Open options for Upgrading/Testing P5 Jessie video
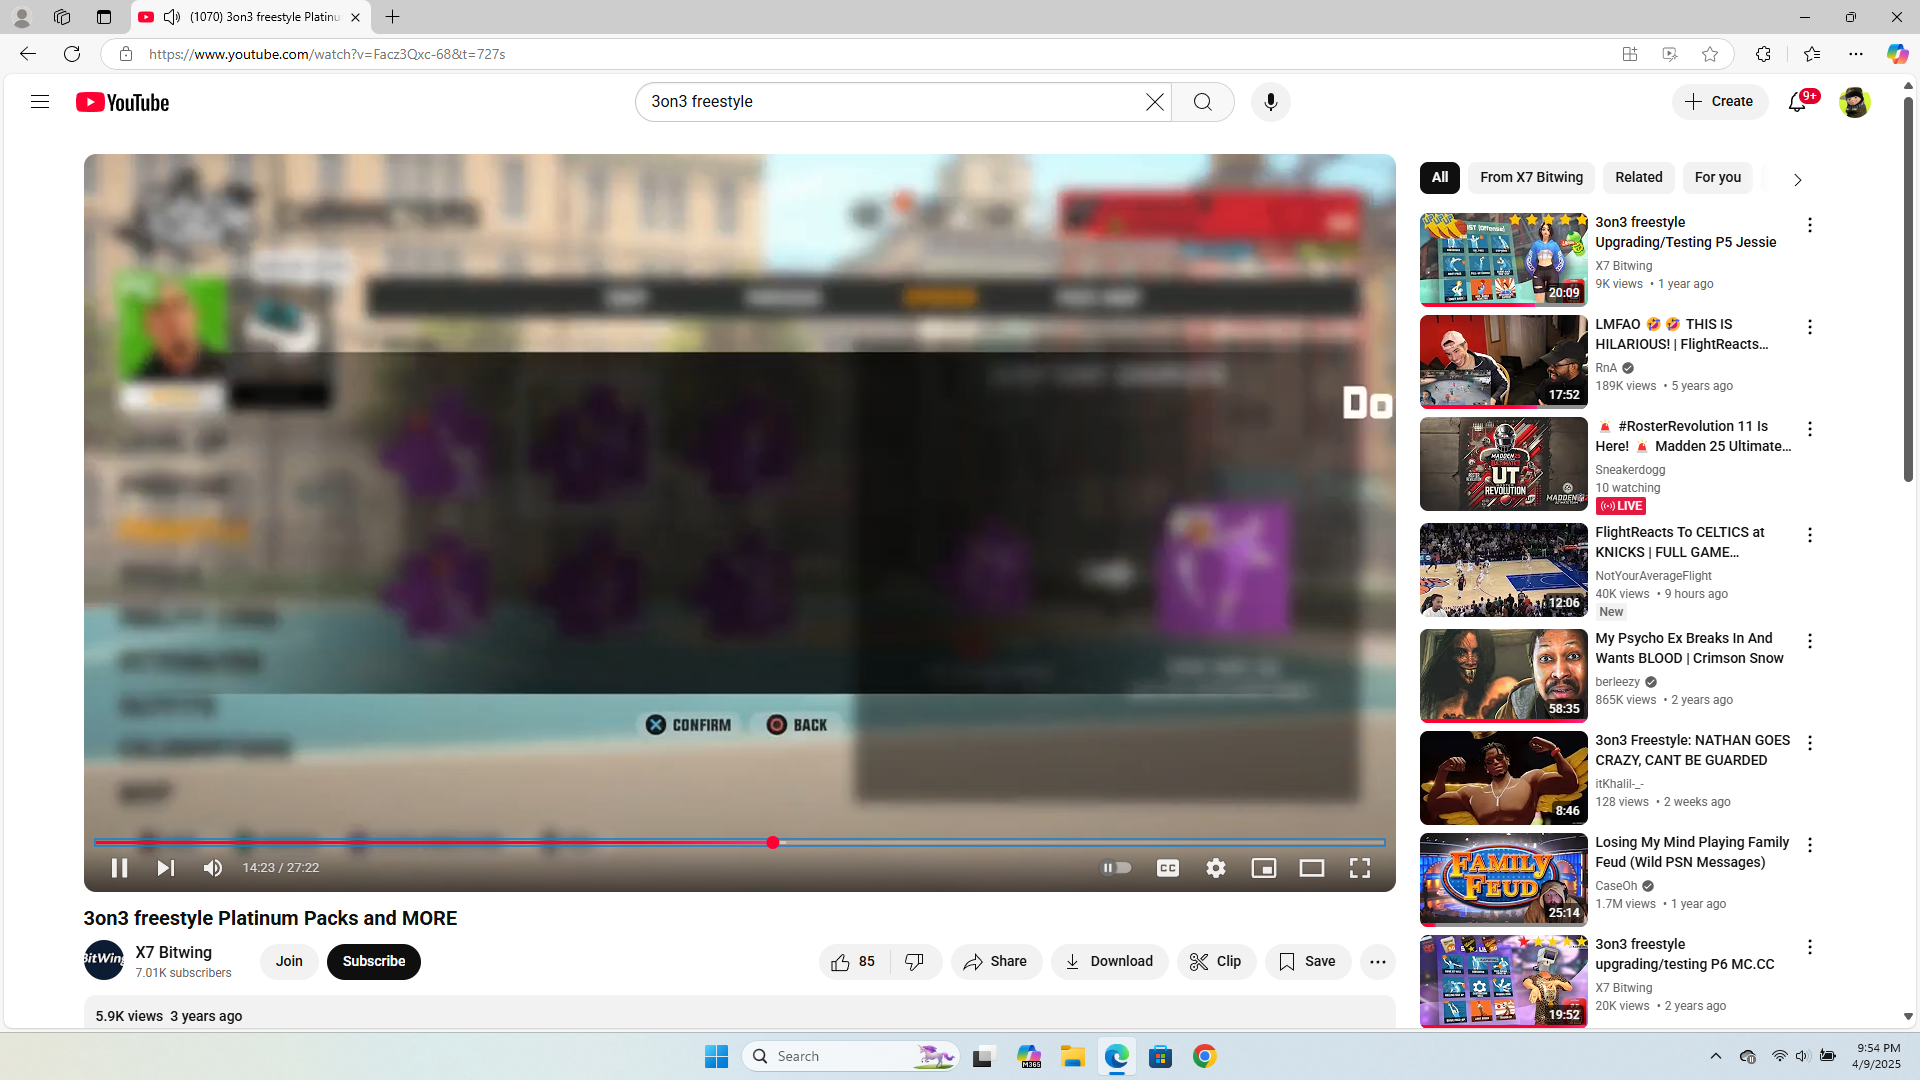Viewport: 1920px width, 1080px height. point(1809,226)
